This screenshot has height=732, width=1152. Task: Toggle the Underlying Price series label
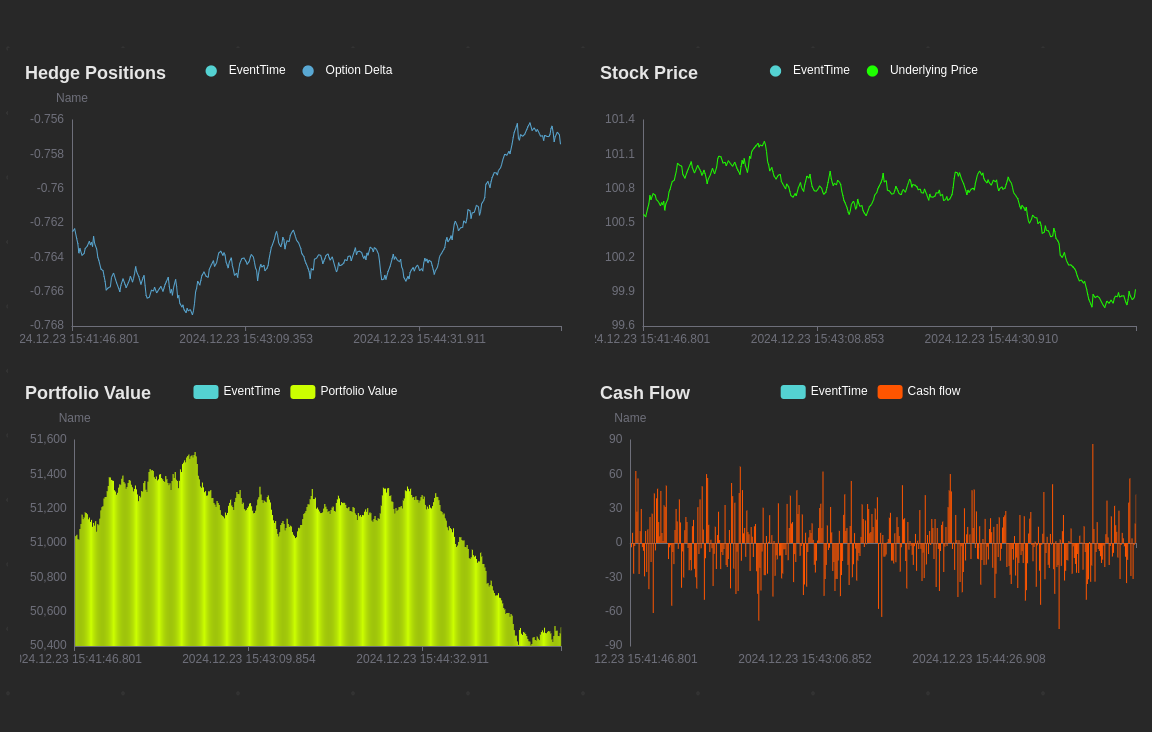pos(933,70)
